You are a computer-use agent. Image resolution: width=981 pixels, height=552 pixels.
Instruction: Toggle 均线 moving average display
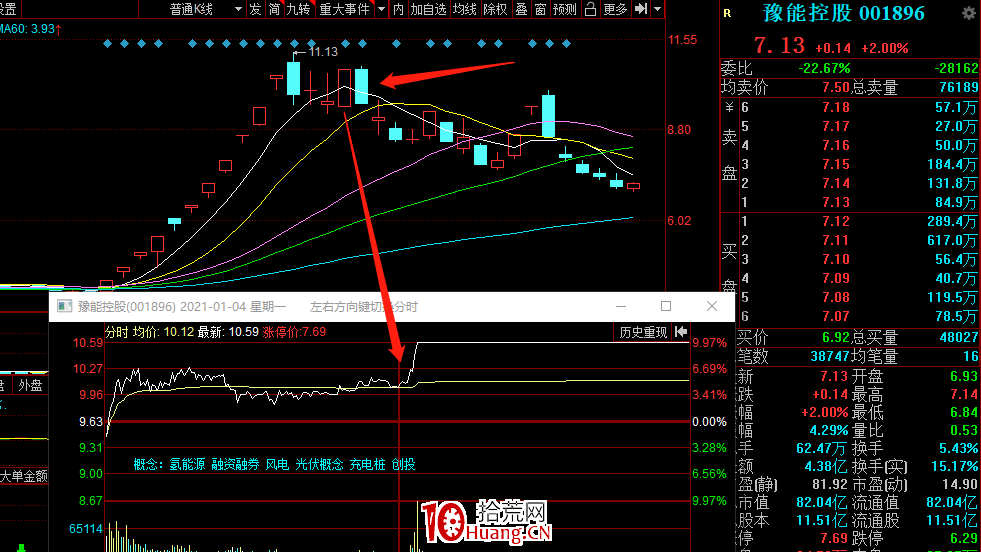tap(465, 9)
